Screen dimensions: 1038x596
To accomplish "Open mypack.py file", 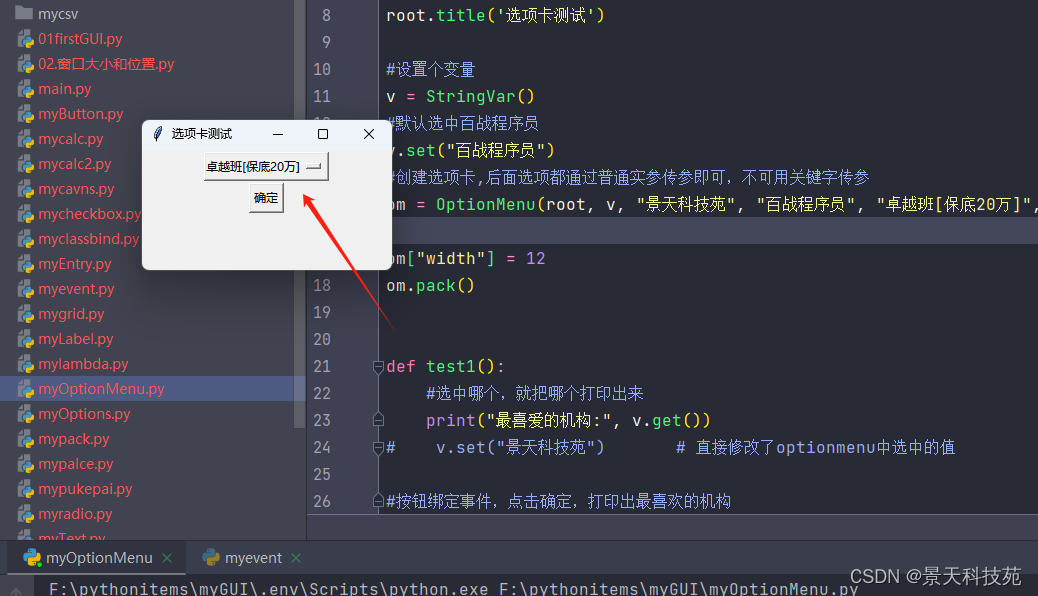I will click(x=74, y=439).
